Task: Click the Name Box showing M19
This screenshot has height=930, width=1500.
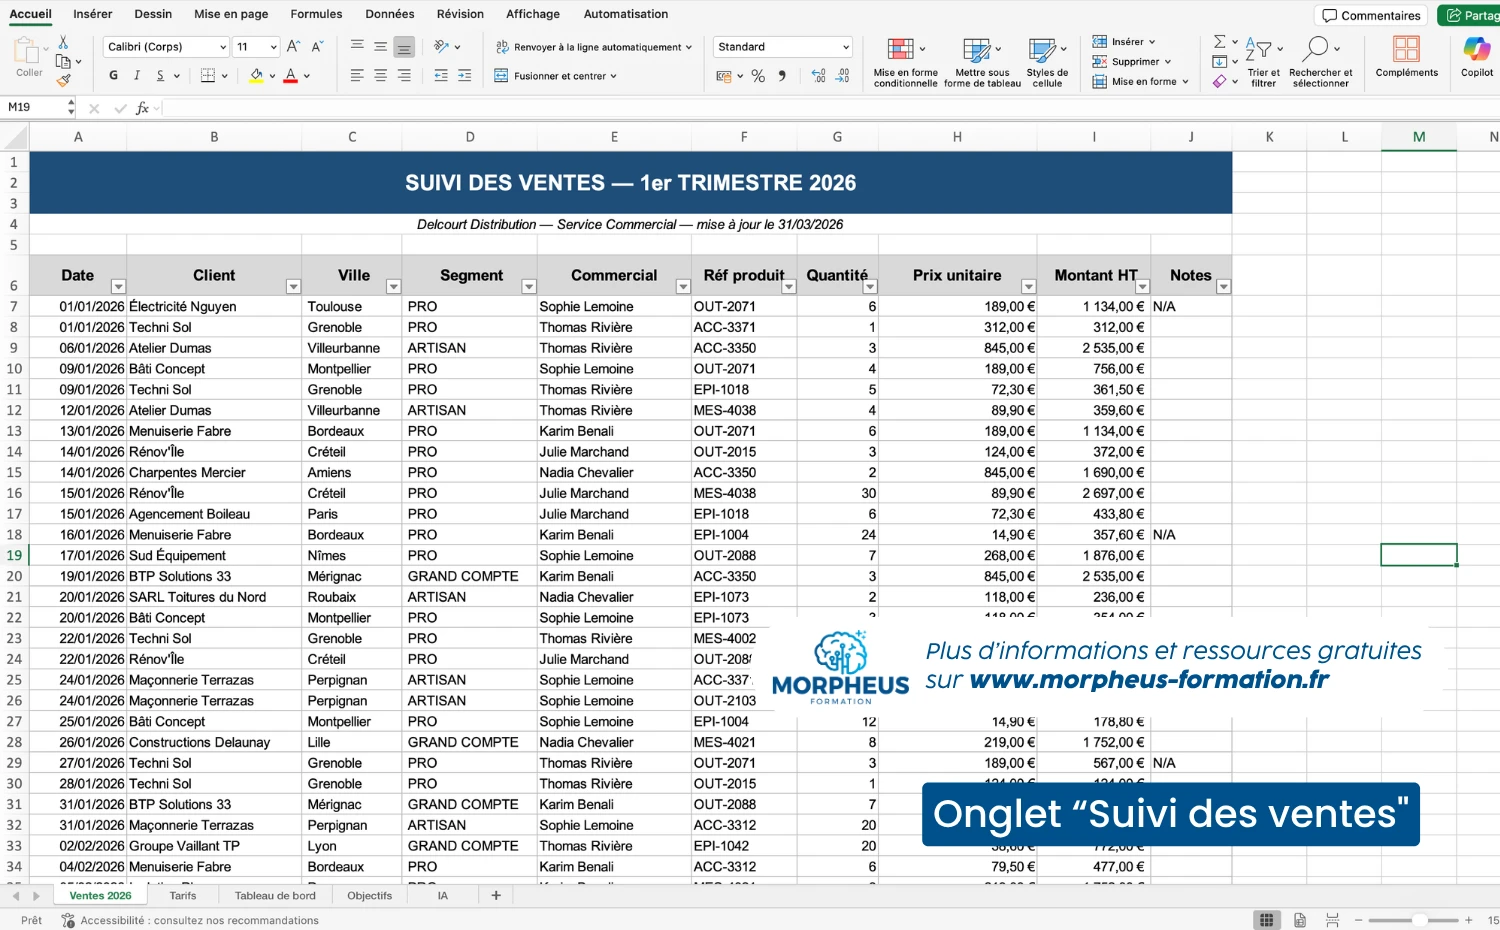Action: pos(34,107)
